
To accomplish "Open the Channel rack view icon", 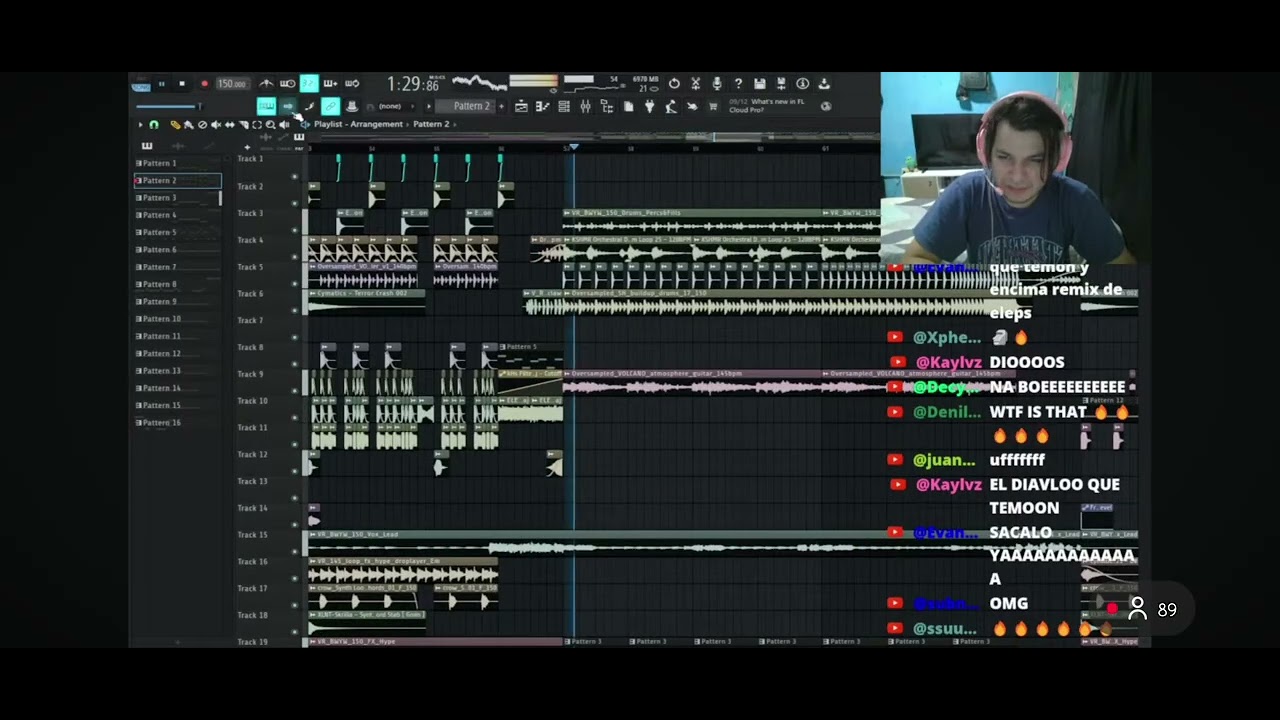I will (564, 106).
